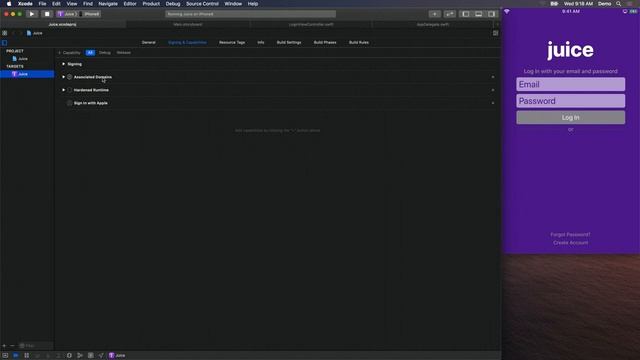The width and height of the screenshot is (640, 360).
Task: Toggle breakpoints activation in debug bar
Action: point(16,356)
